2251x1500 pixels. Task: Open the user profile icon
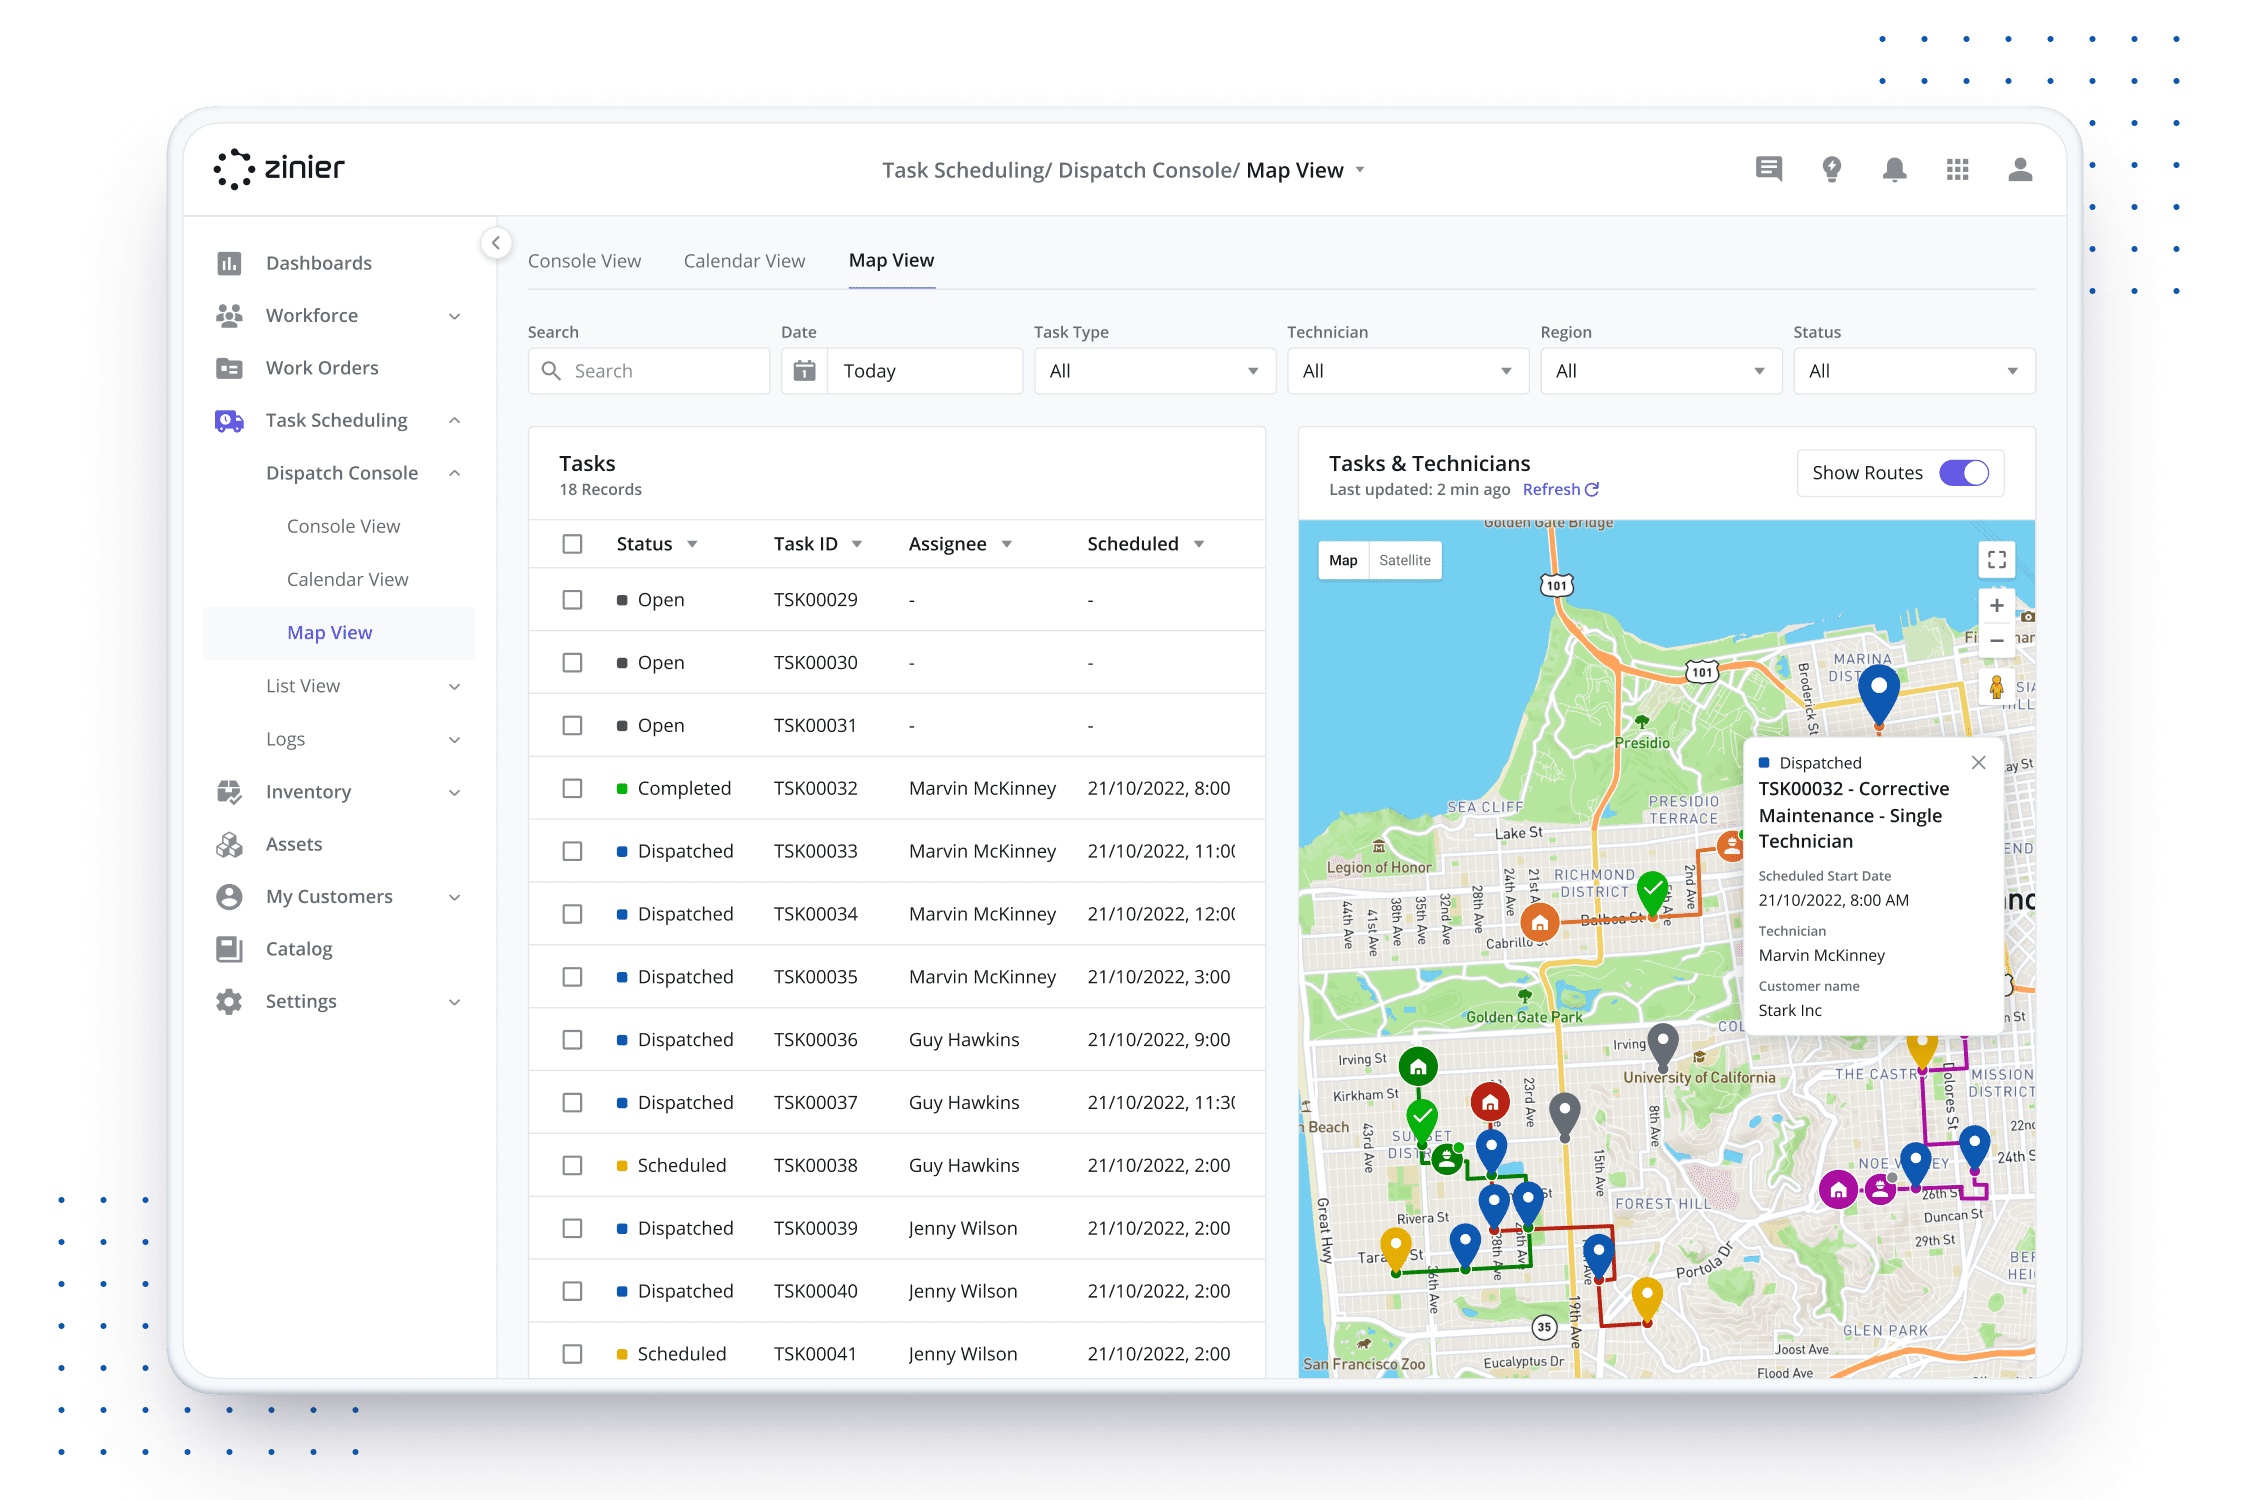[2020, 169]
